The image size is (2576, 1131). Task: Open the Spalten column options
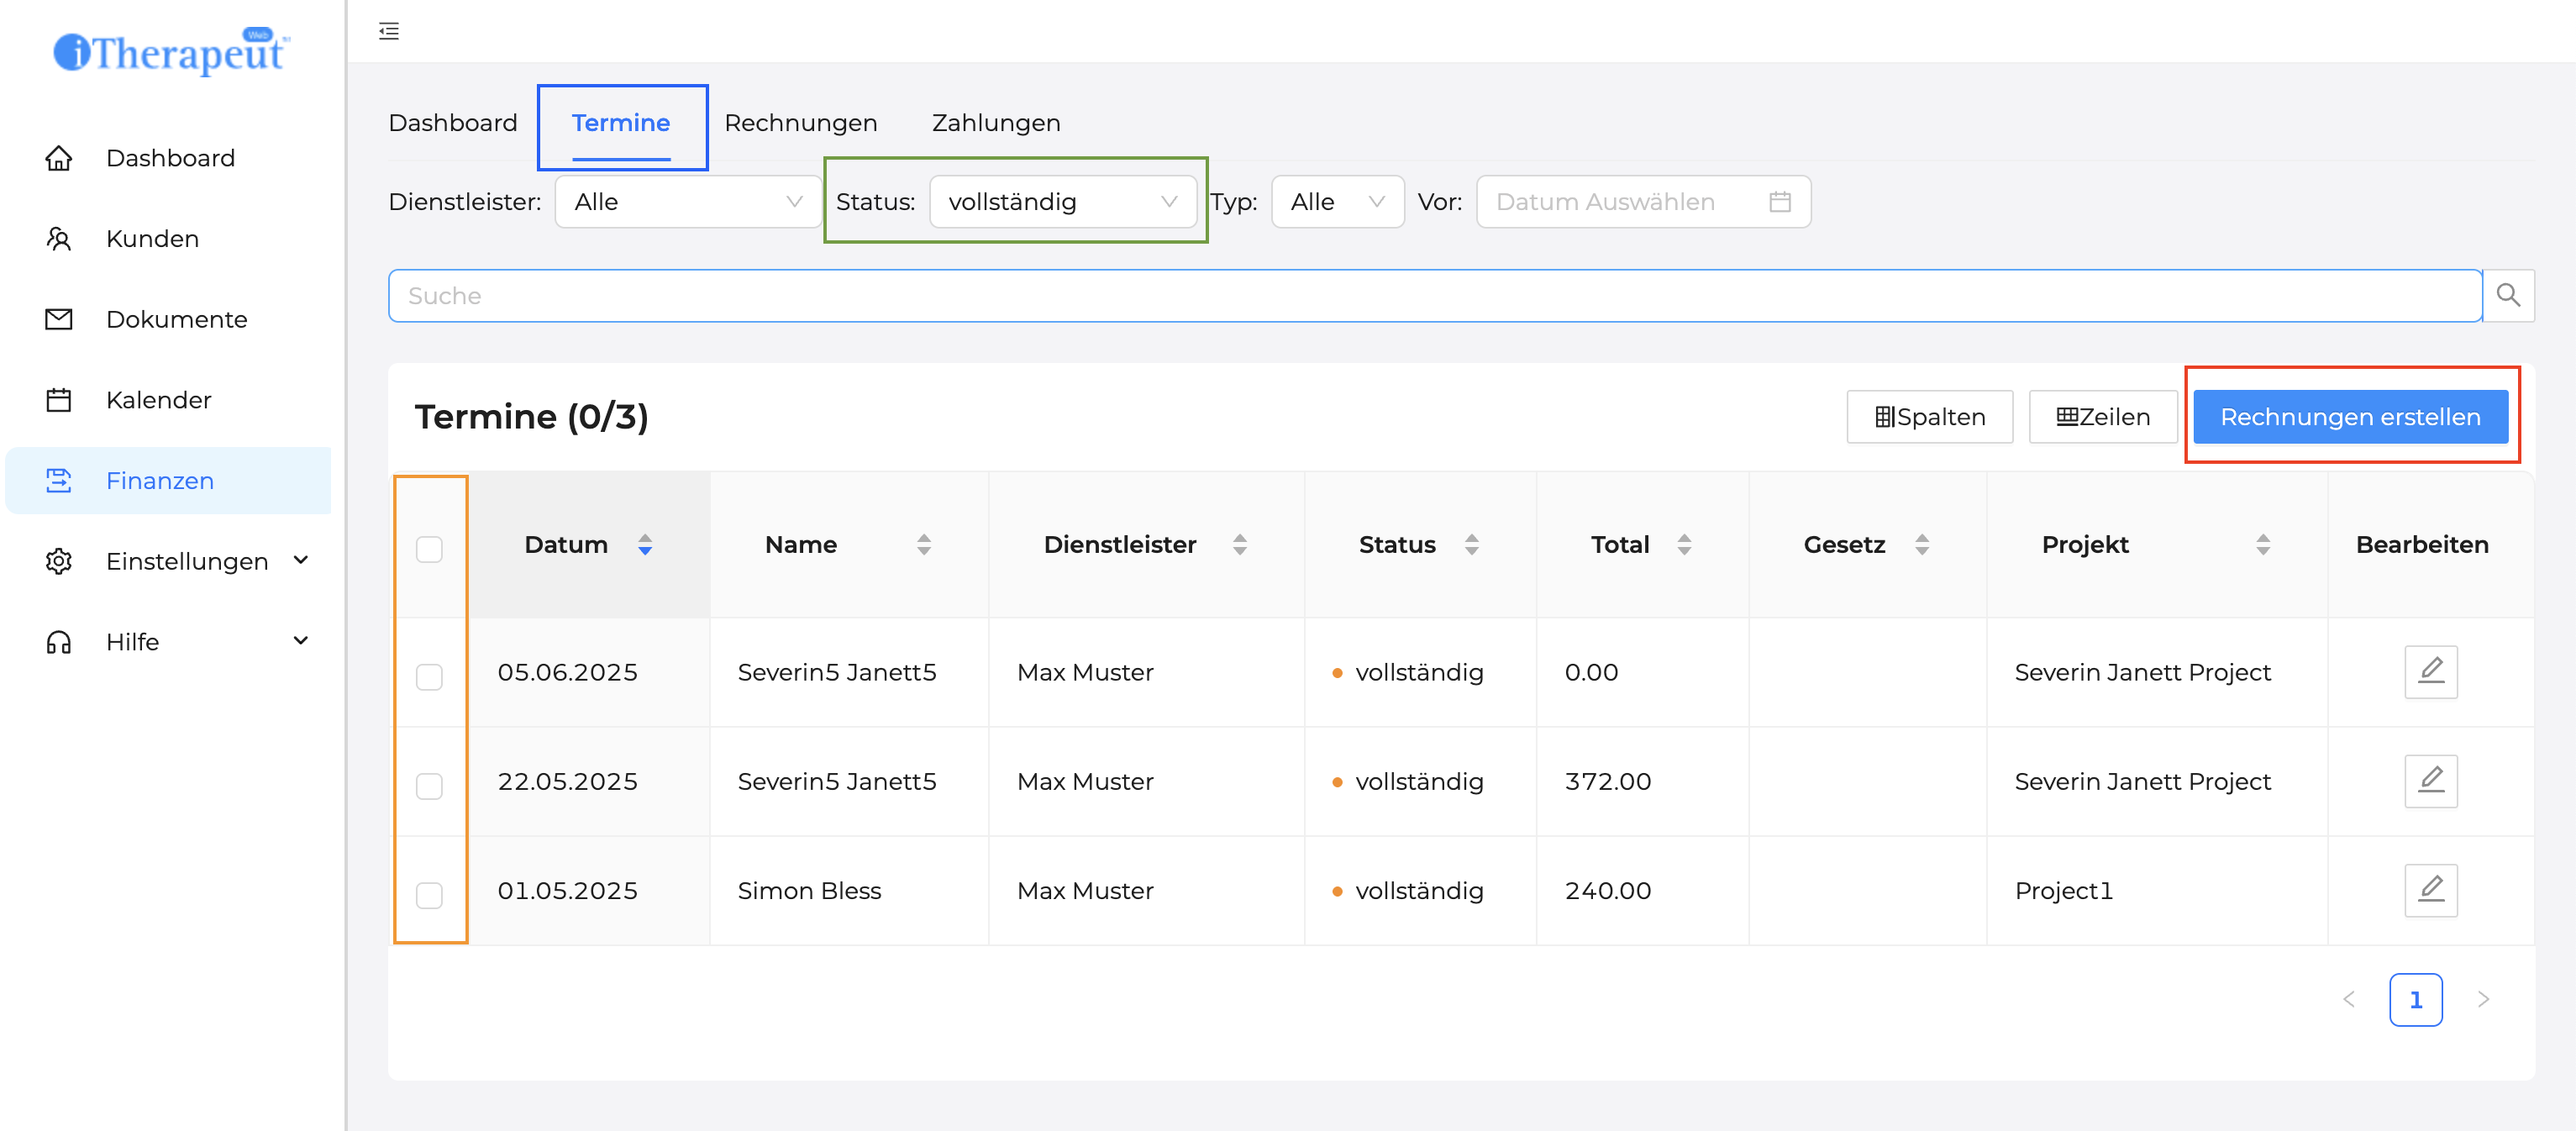point(1929,417)
